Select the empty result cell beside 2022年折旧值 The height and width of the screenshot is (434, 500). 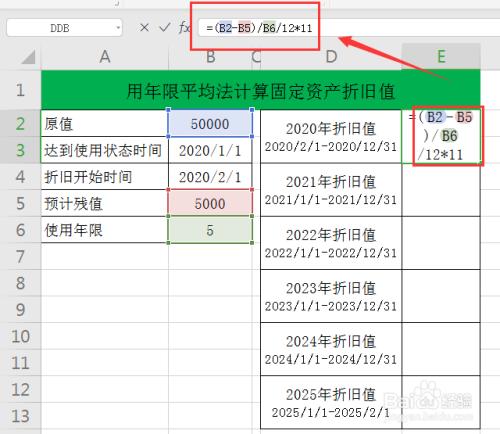441,243
